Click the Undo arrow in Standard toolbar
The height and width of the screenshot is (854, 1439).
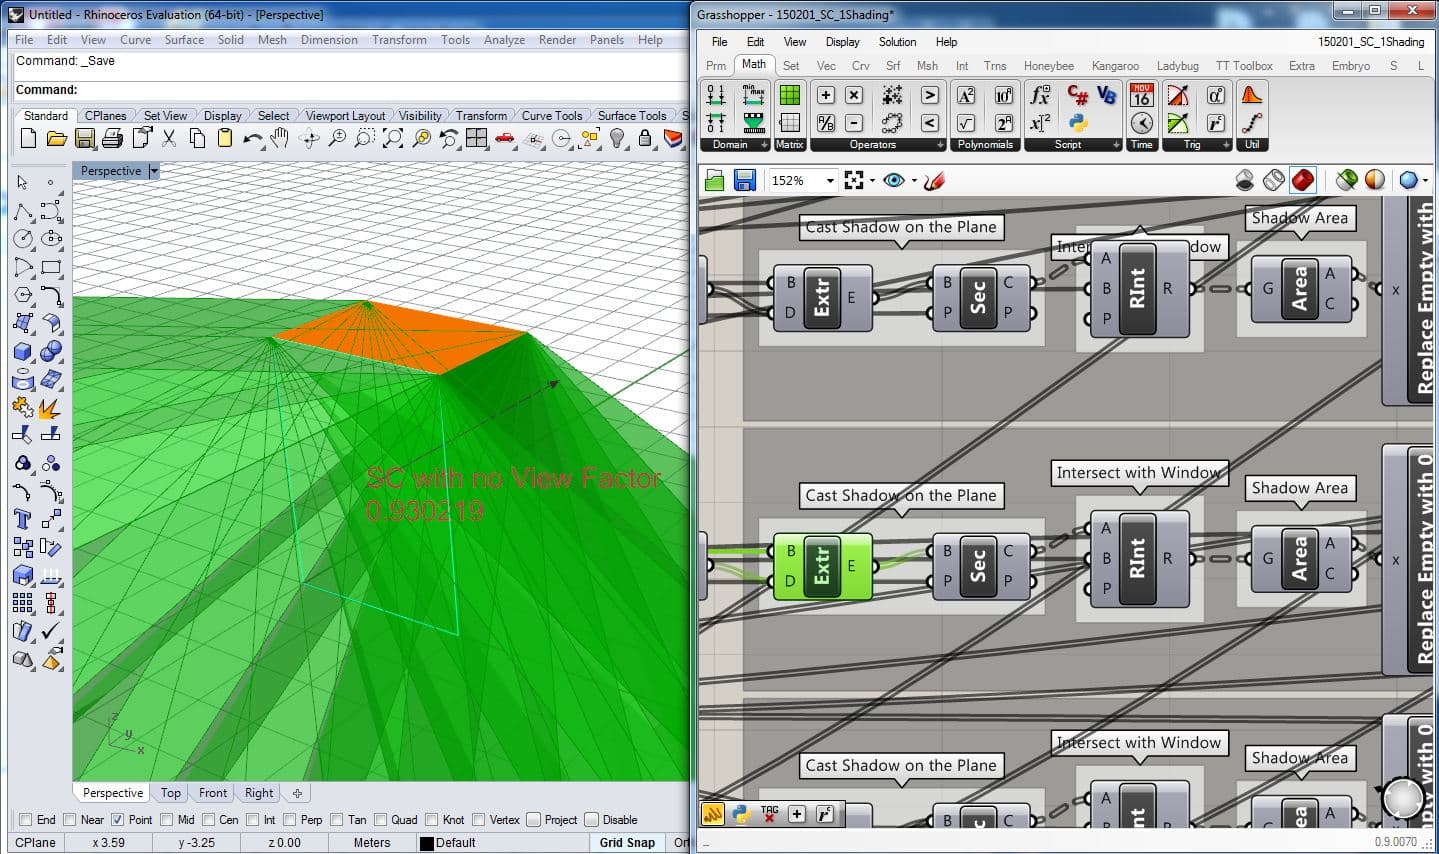click(x=250, y=139)
